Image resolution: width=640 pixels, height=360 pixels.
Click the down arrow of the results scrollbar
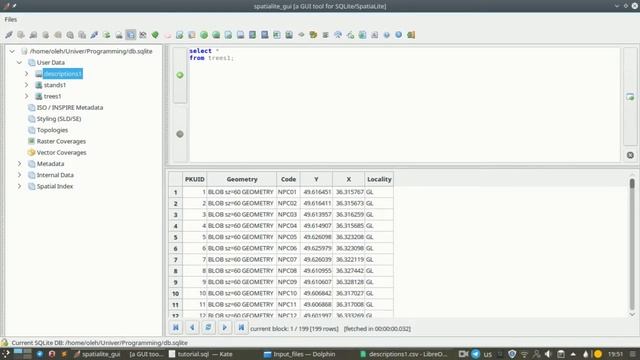[x=632, y=315]
